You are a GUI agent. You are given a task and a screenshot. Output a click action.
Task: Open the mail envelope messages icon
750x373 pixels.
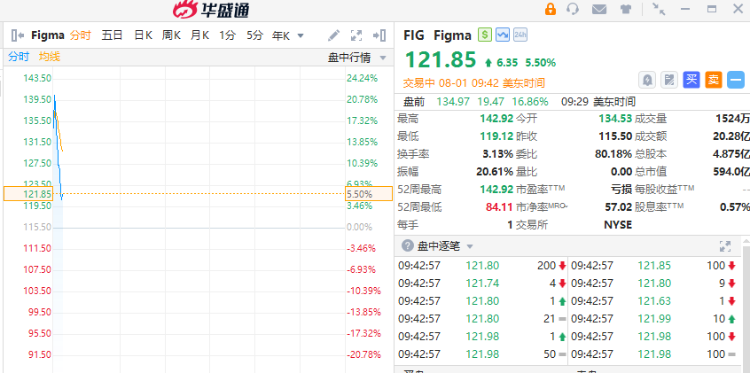(x=599, y=9)
